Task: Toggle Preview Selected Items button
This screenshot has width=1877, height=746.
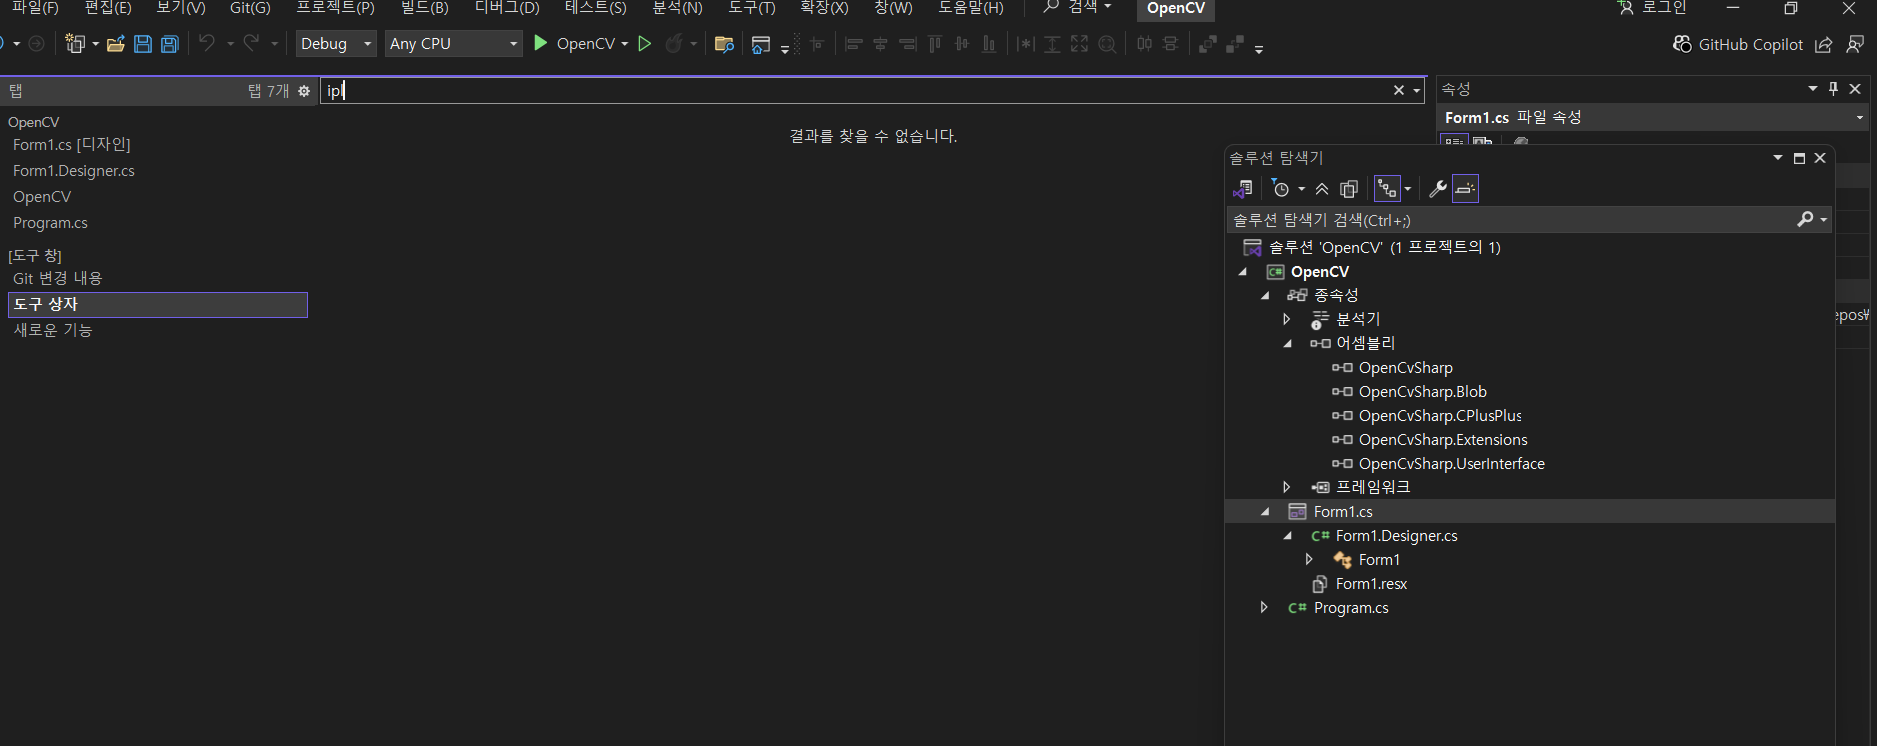Action: 1465,188
